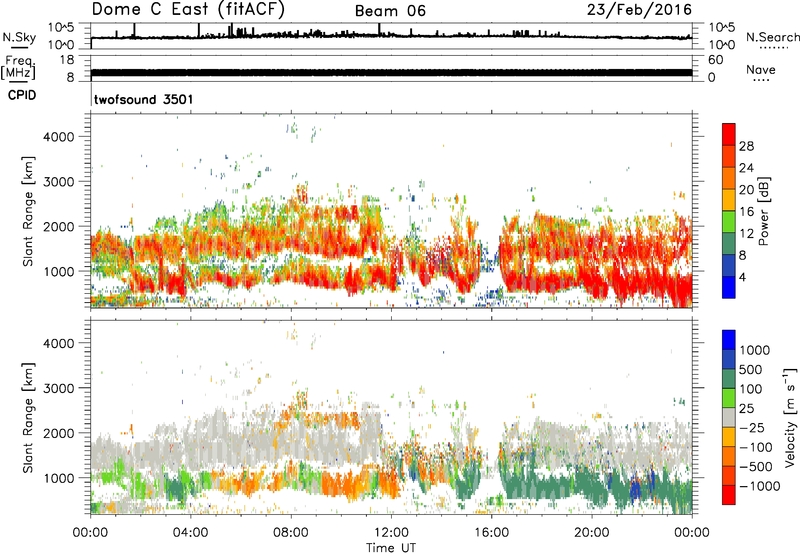Click the 'Time UT' axis title

[391, 547]
